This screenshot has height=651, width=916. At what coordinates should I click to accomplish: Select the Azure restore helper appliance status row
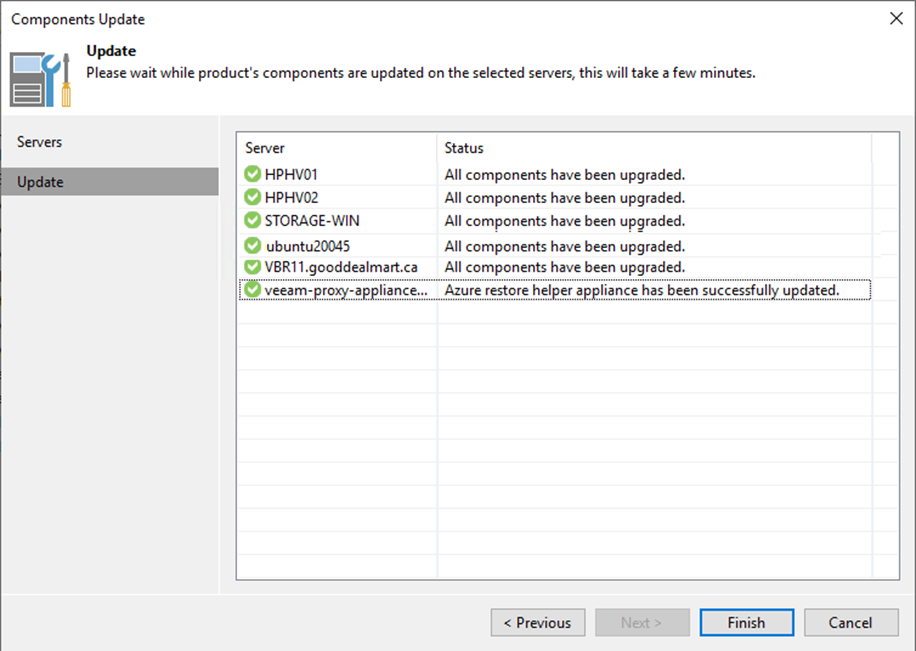tap(554, 290)
